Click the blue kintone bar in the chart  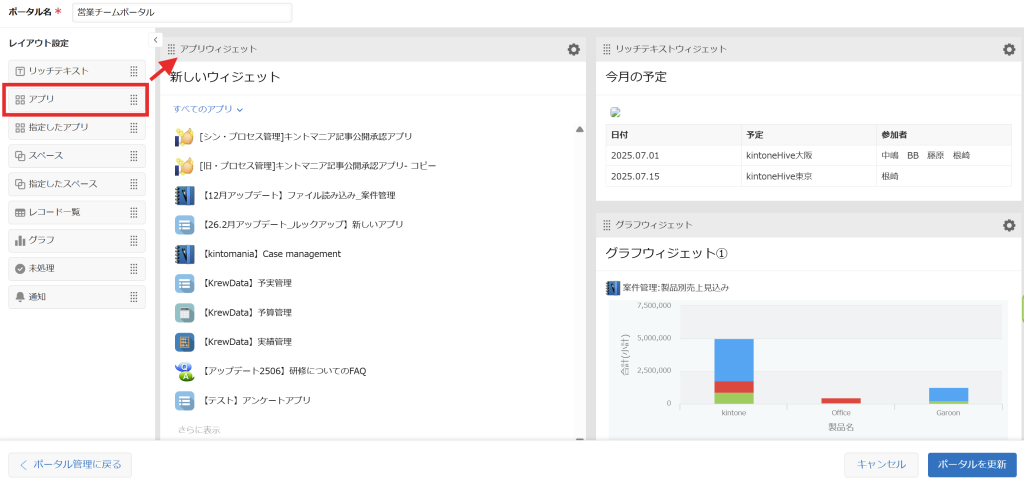tap(734, 358)
